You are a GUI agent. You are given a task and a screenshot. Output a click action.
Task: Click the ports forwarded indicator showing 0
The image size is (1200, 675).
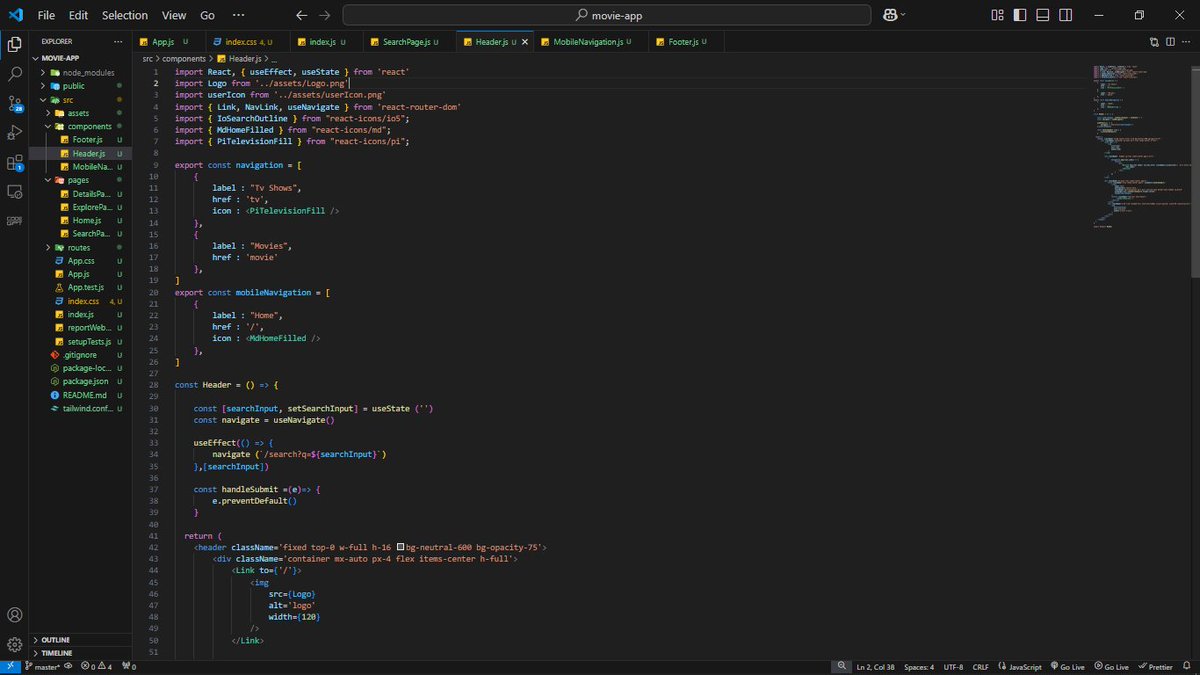pyautogui.click(x=128, y=667)
